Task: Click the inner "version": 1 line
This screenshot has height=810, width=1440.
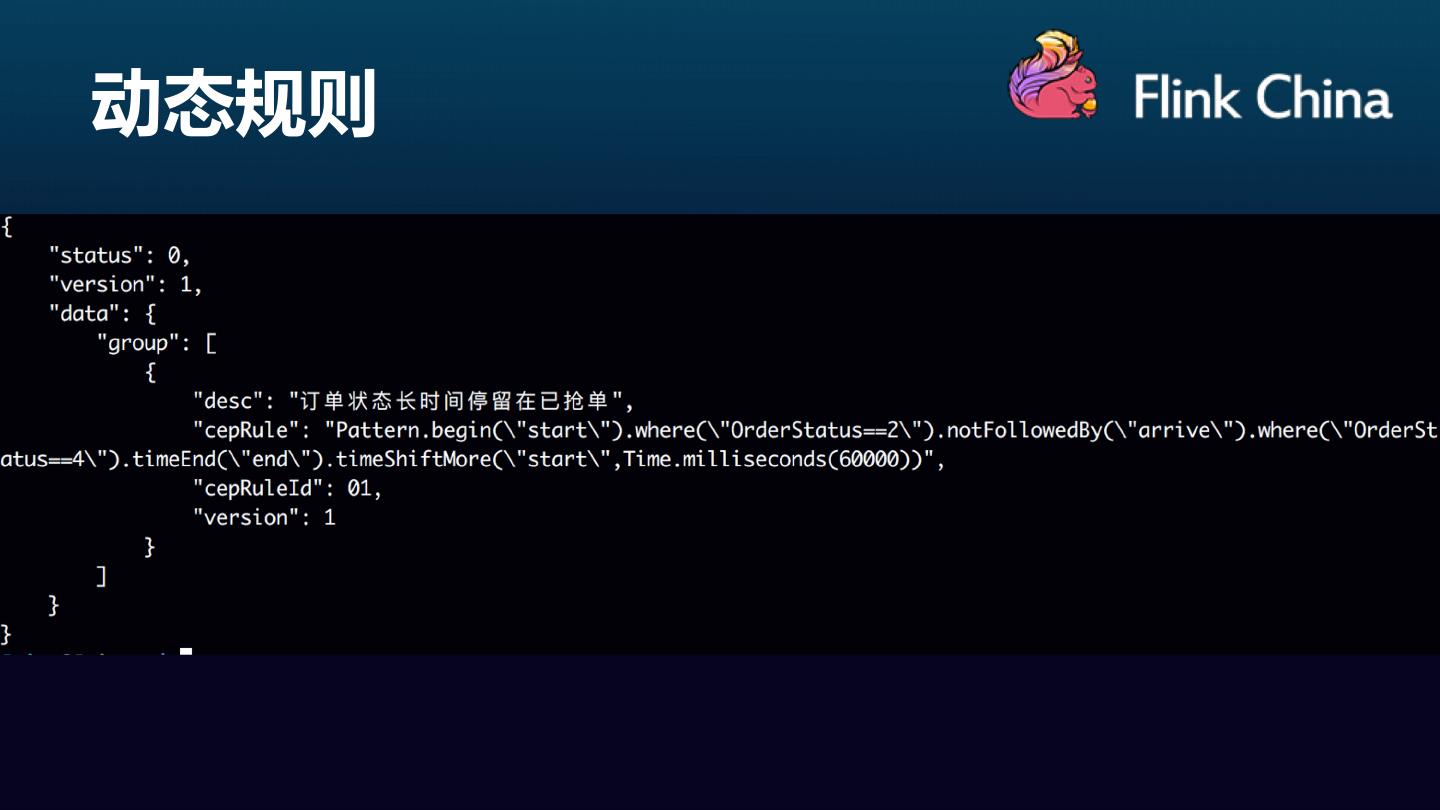Action: click(264, 518)
